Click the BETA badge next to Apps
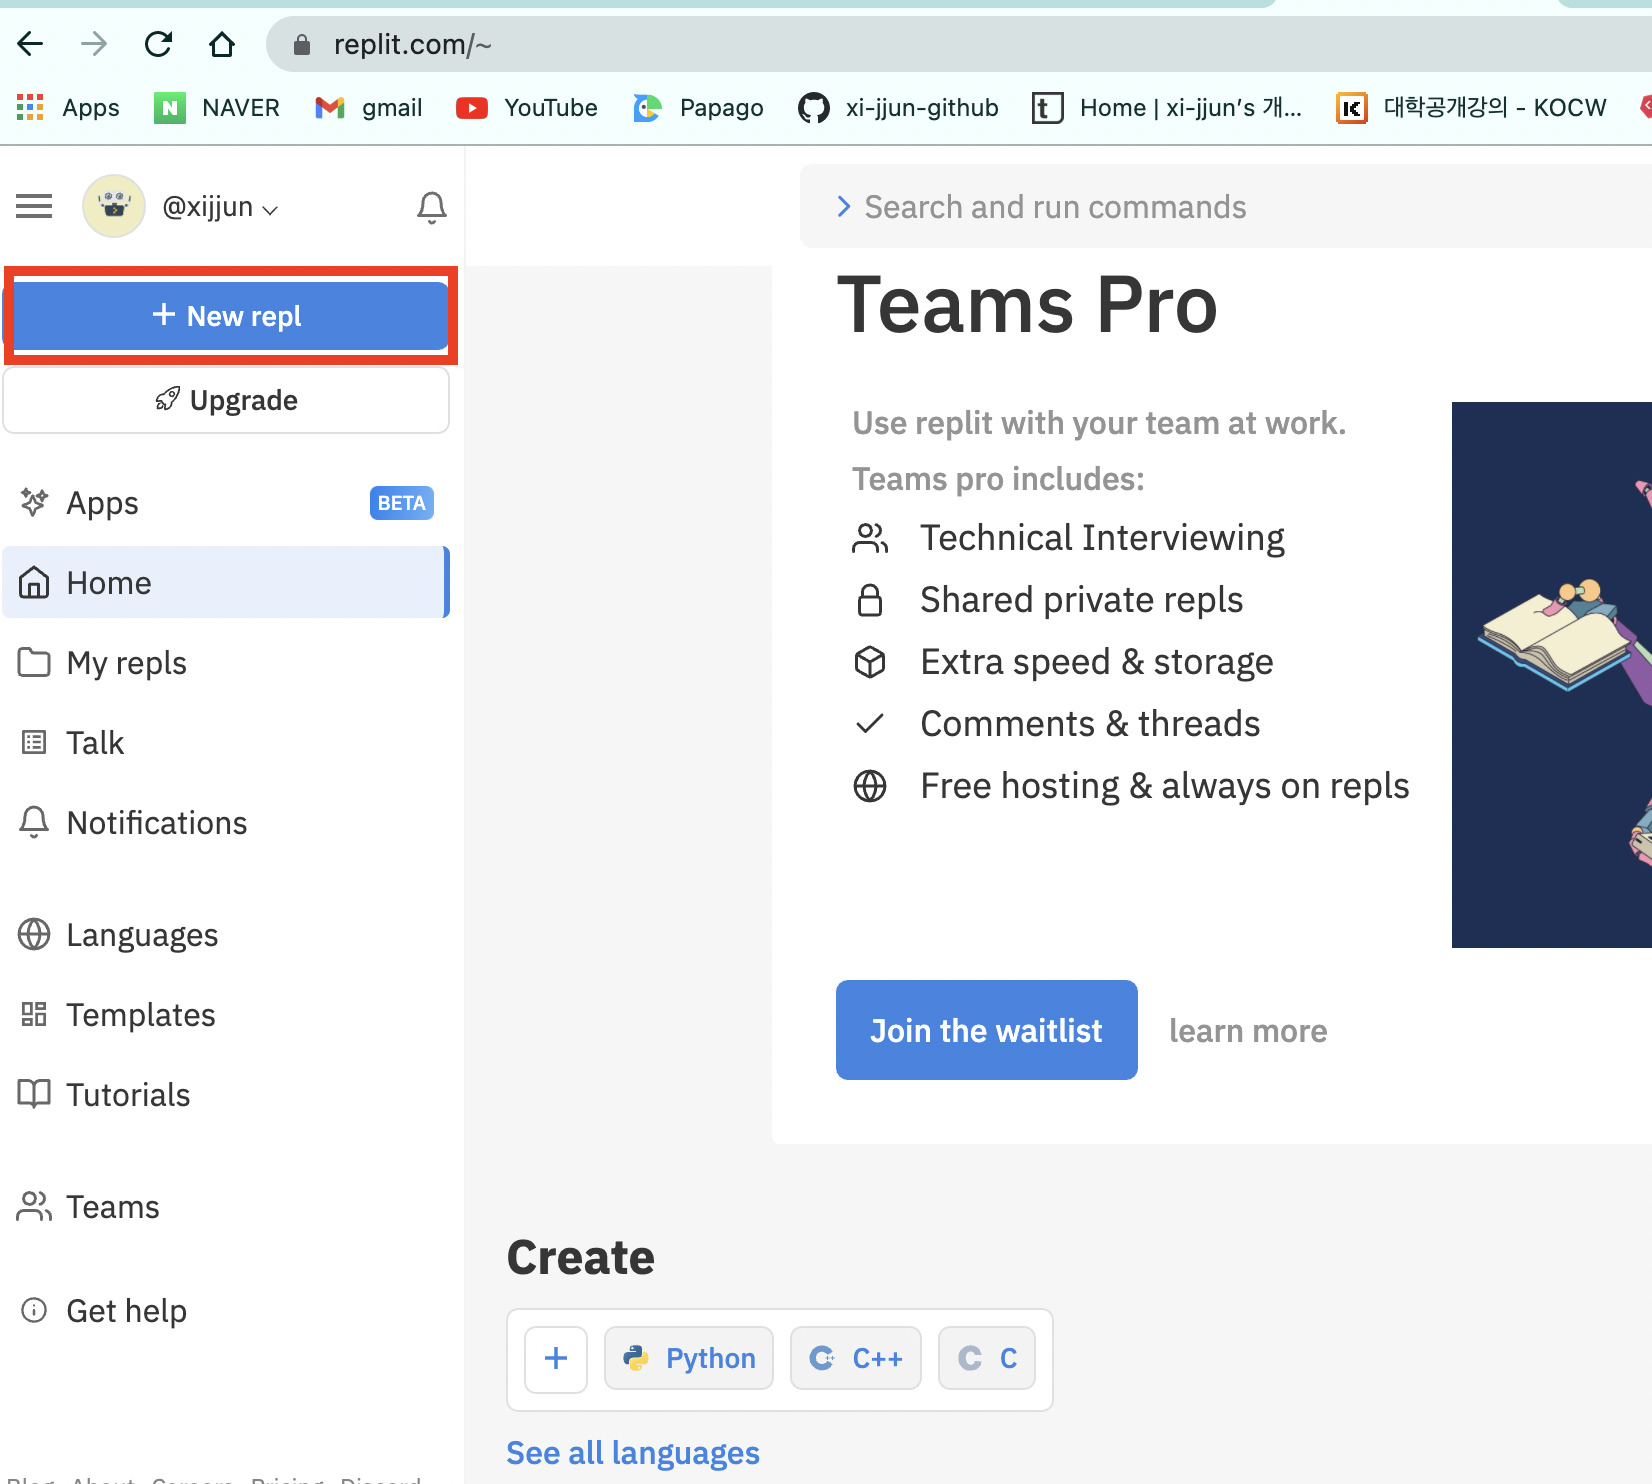This screenshot has width=1652, height=1484. [x=402, y=503]
